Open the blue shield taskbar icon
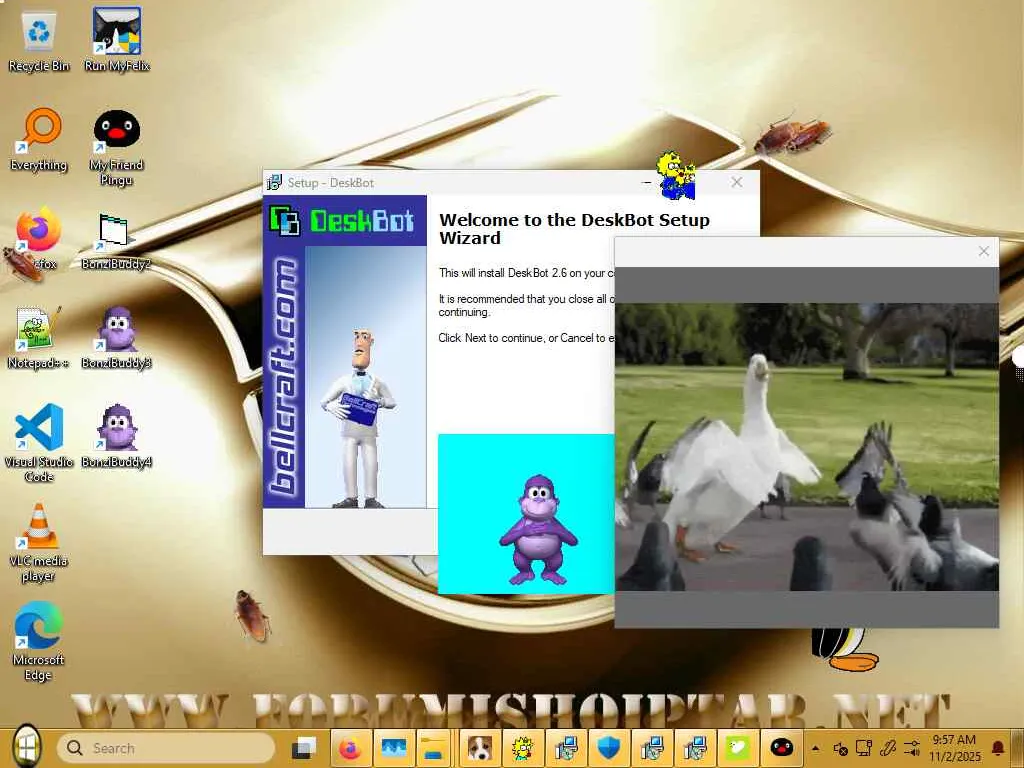The width and height of the screenshot is (1024, 768). coord(608,748)
